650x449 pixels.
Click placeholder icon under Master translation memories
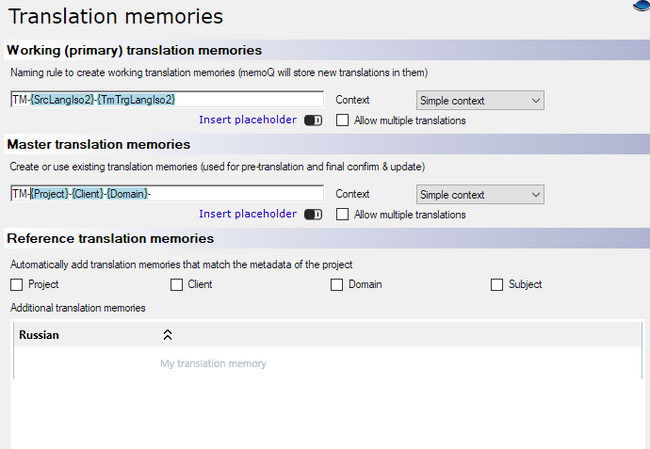pyautogui.click(x=313, y=214)
